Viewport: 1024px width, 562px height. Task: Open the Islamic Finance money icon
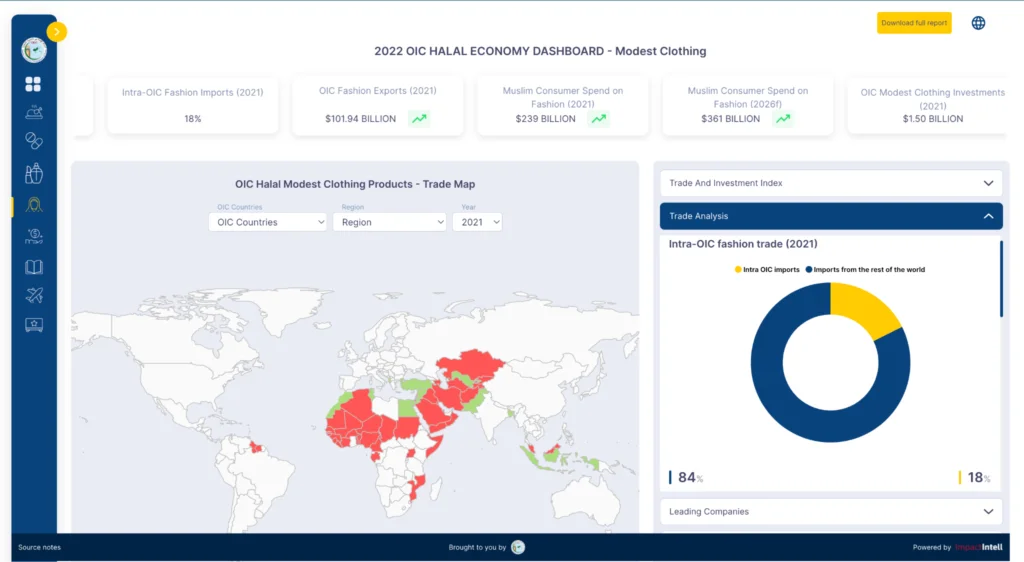pyautogui.click(x=34, y=236)
